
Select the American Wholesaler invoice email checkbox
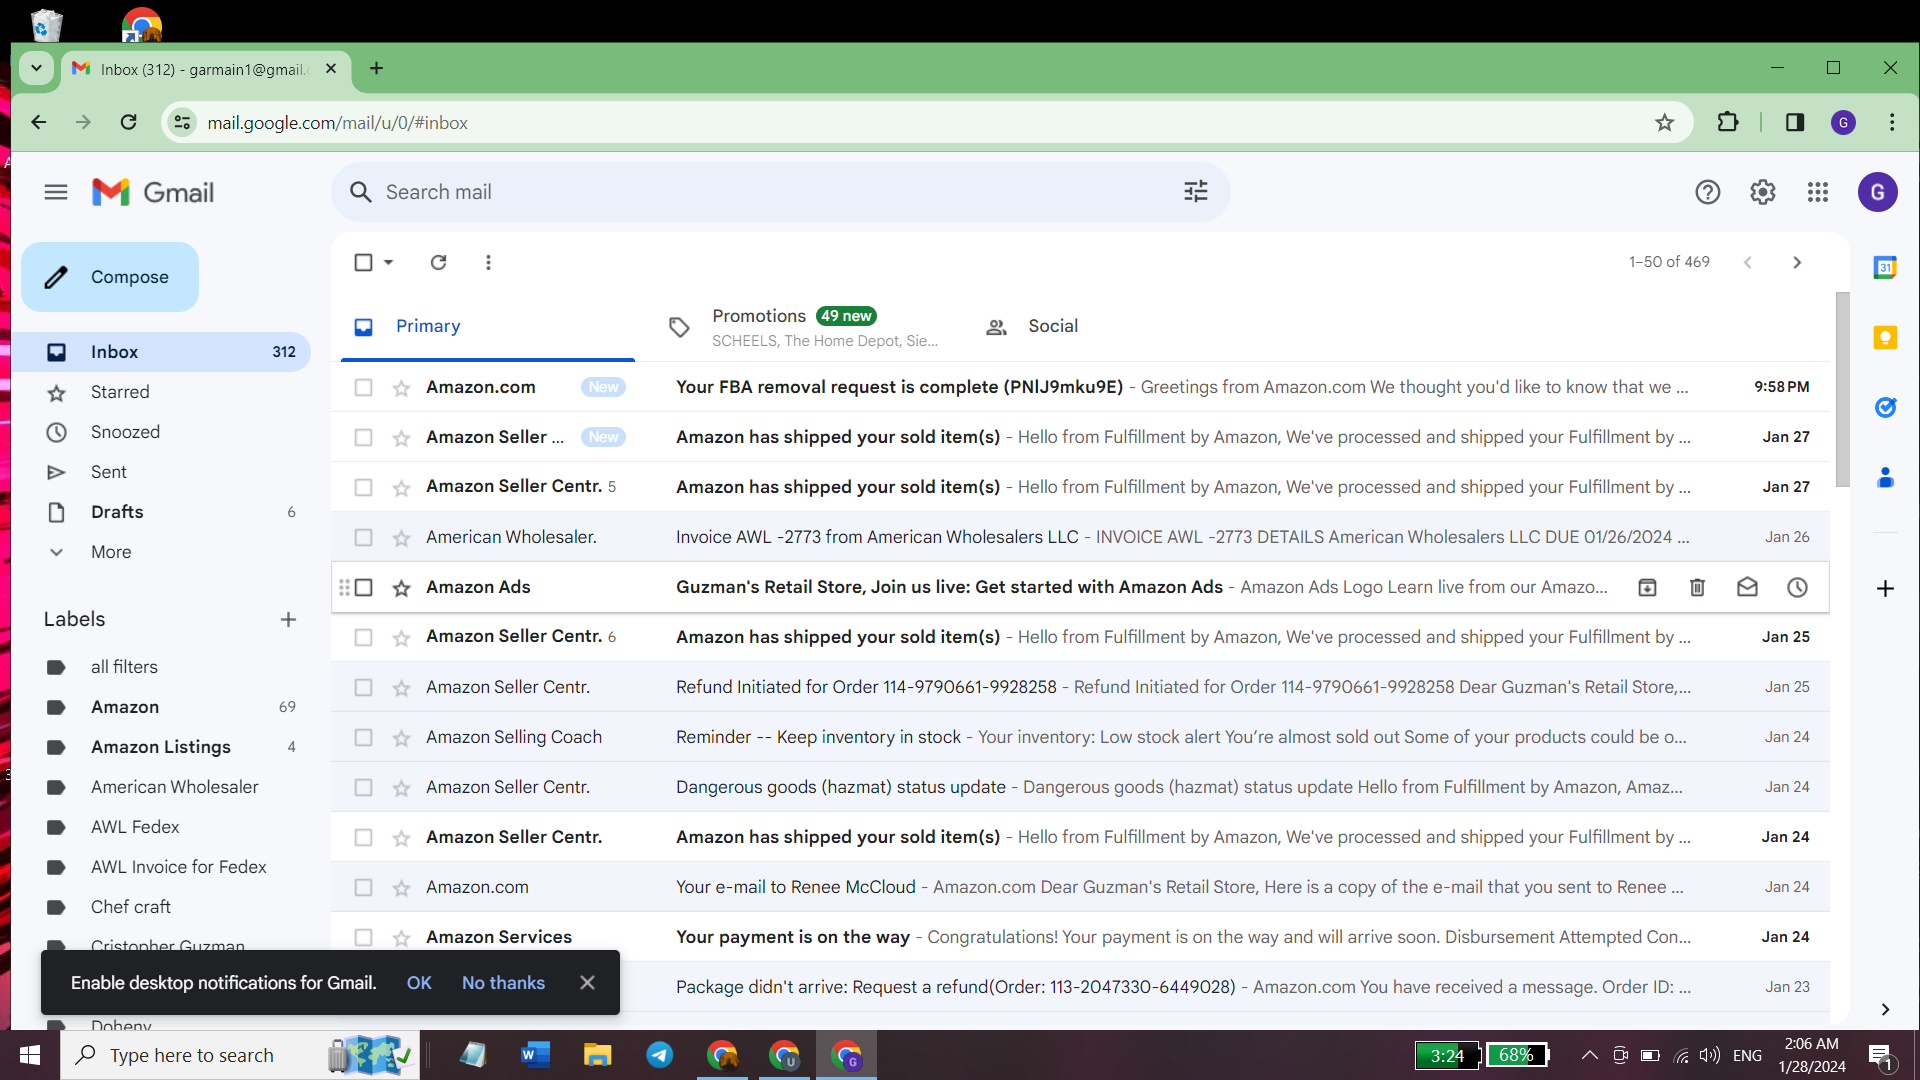363,537
